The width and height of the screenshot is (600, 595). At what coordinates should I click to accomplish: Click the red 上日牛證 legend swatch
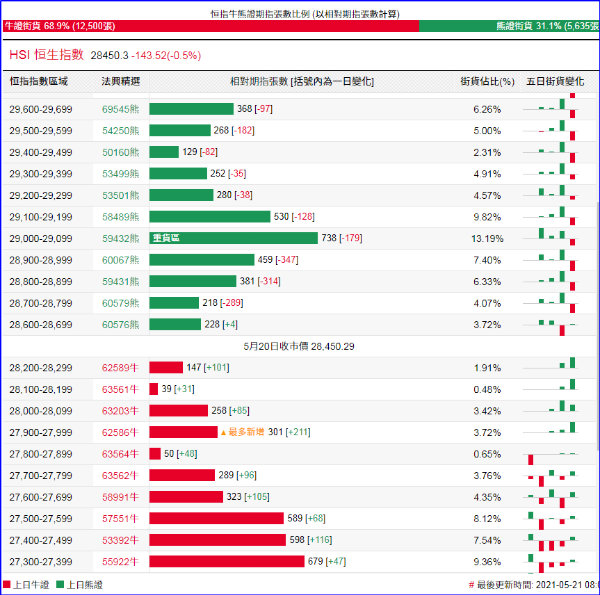click(x=7, y=584)
